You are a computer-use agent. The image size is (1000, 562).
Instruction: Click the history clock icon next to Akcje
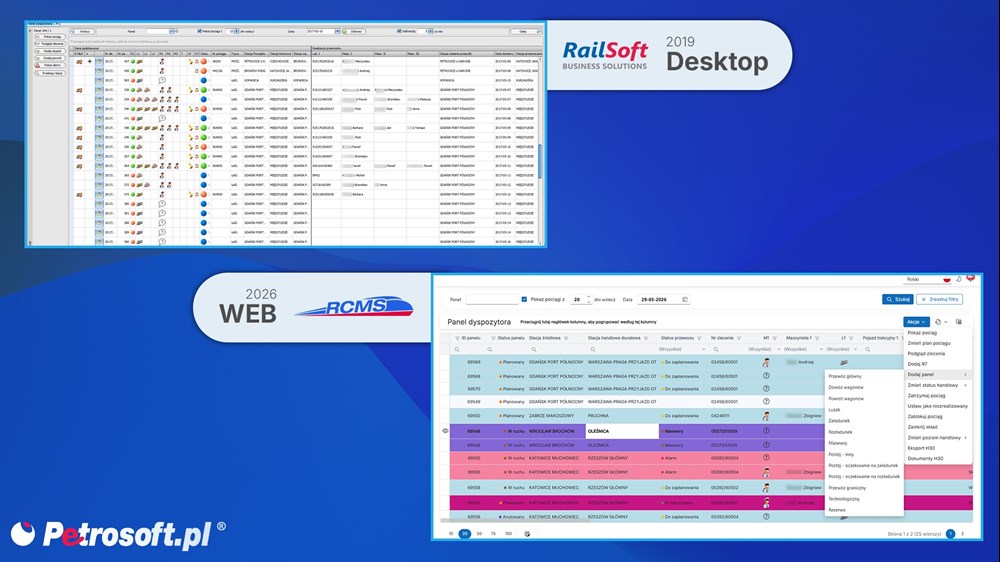coord(938,322)
